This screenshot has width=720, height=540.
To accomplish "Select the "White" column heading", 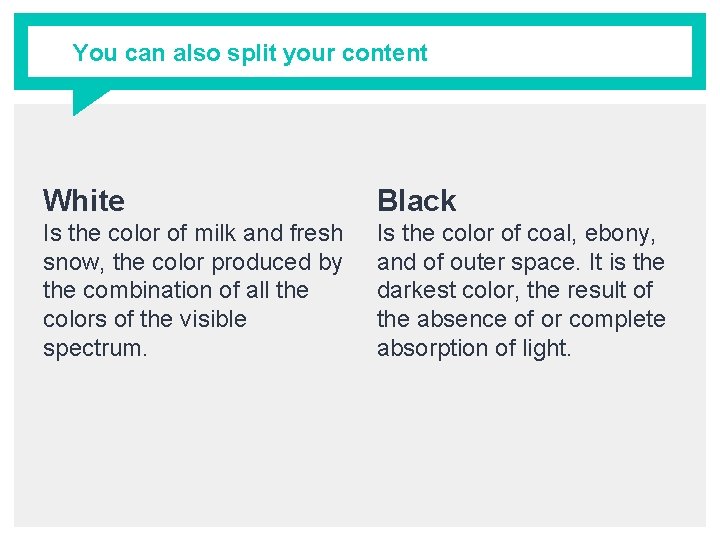I will [84, 201].
